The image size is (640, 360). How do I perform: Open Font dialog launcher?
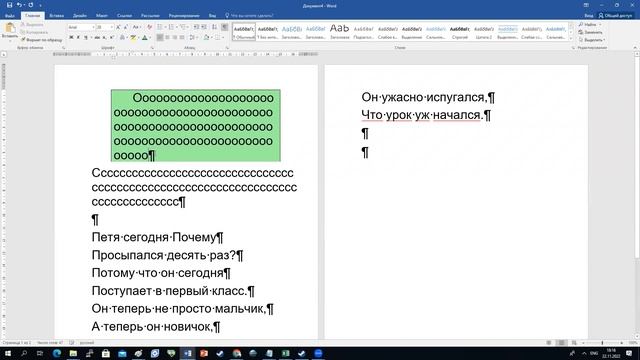(x=152, y=48)
